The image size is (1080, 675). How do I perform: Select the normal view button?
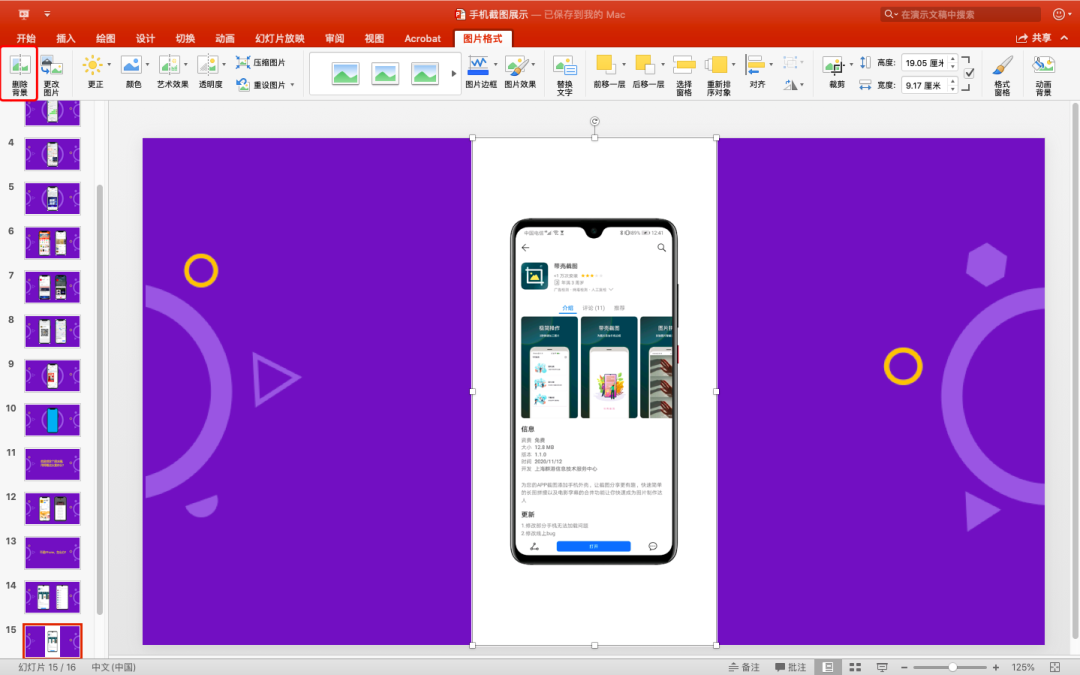pyautogui.click(x=829, y=667)
